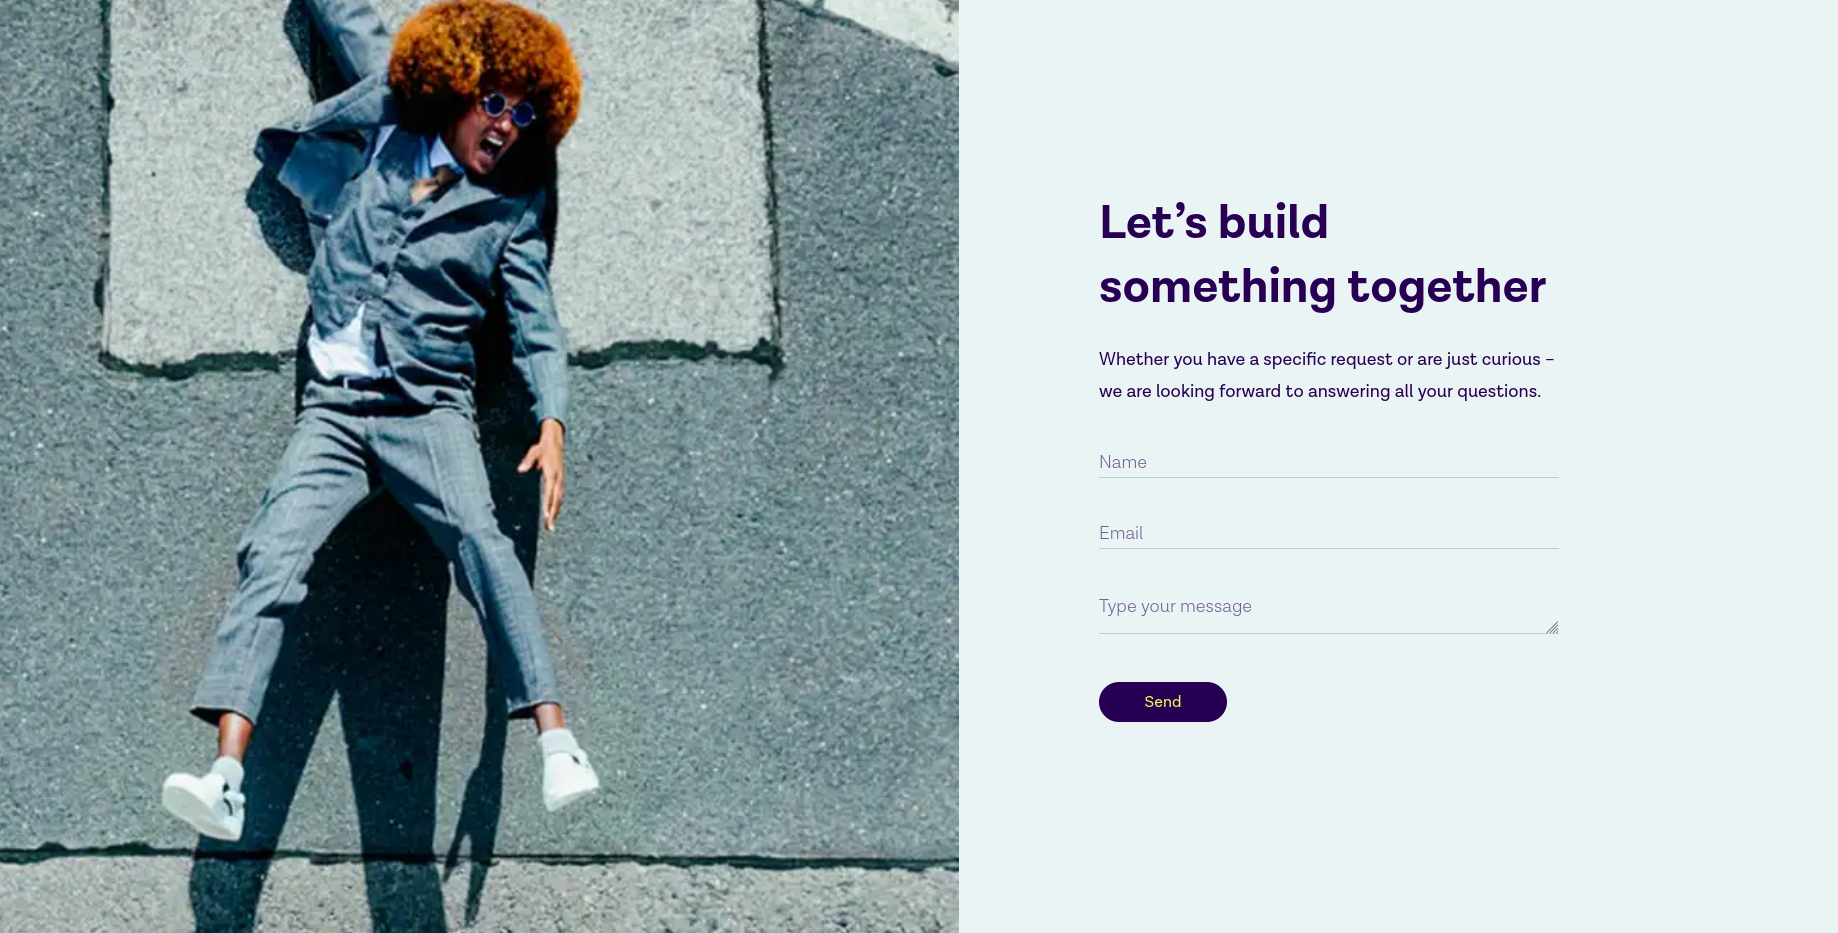The width and height of the screenshot is (1838, 933).
Task: Click the highlighted underline beneath Email field
Action: point(1328,548)
